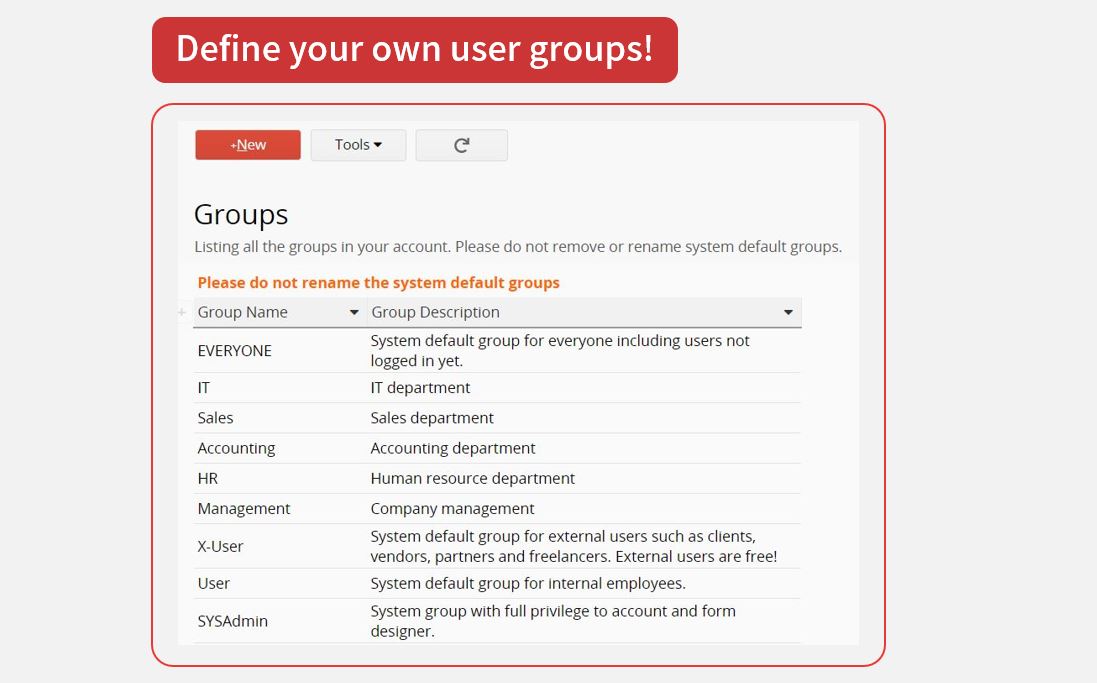Click 'System default group for internal employees.' text

coord(528,584)
